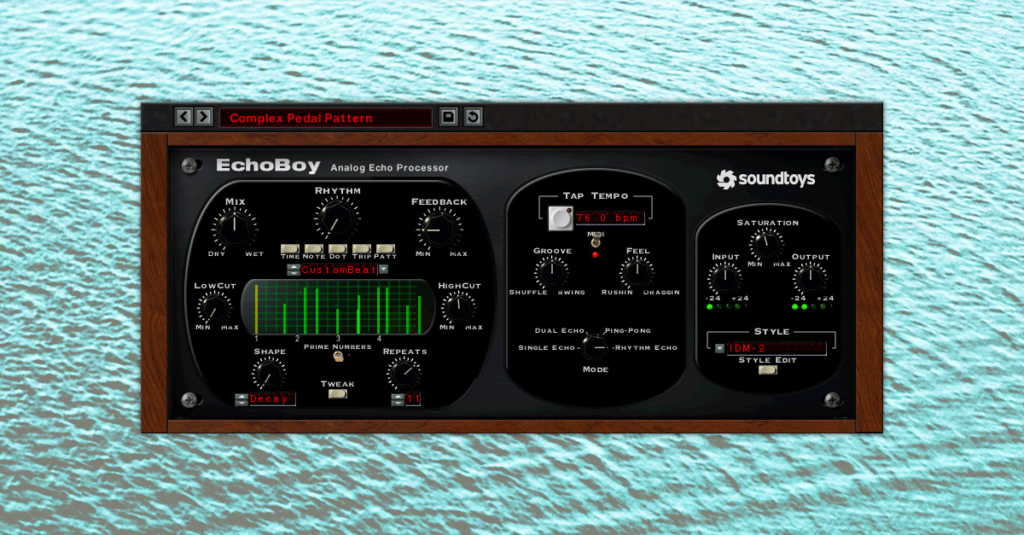Viewport: 1024px width, 535px height.
Task: Open the Complex Pedal Pattern preset name field
Action: (325, 118)
